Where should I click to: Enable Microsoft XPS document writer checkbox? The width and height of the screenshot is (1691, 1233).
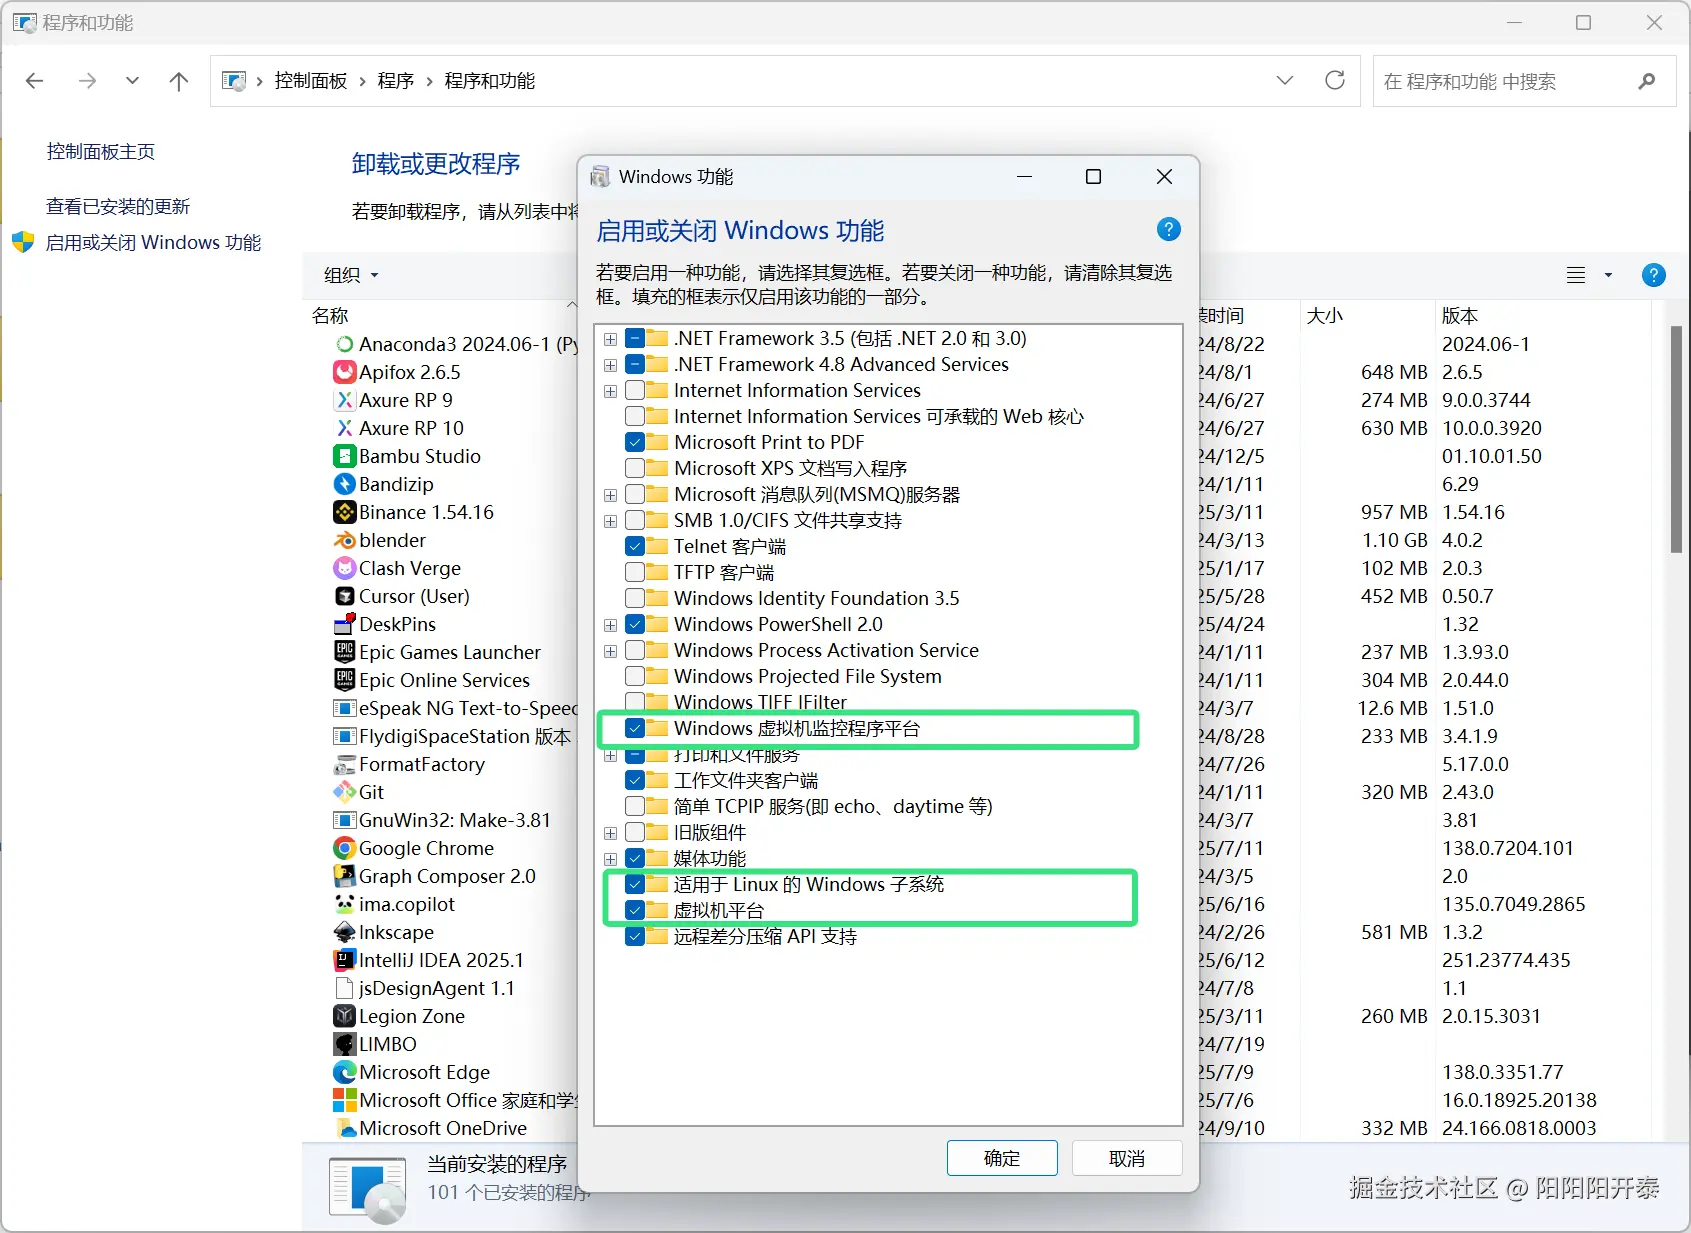pyautogui.click(x=635, y=468)
